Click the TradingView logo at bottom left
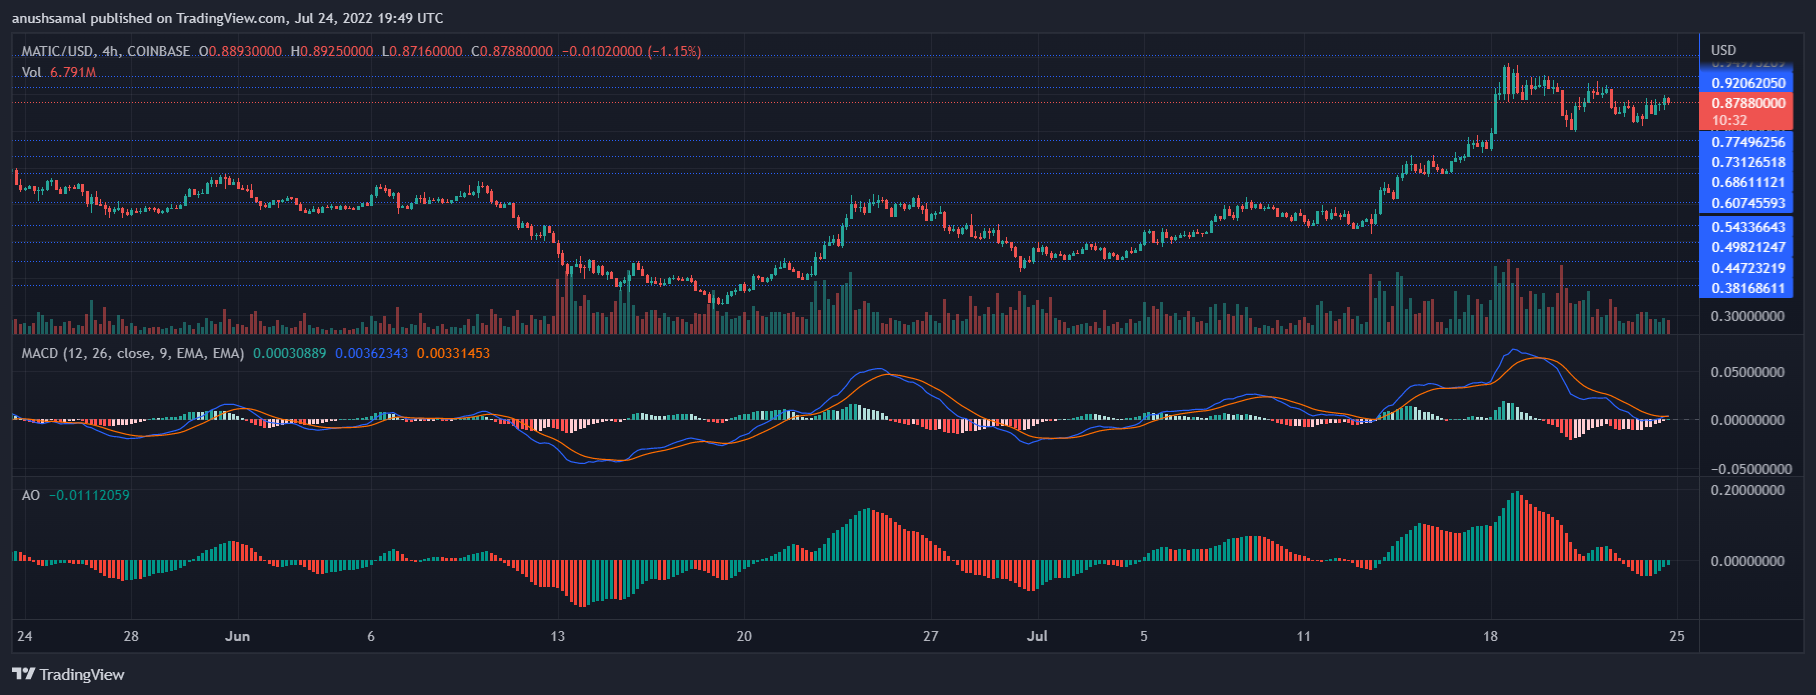Screen dimensions: 1816x695 (68, 674)
